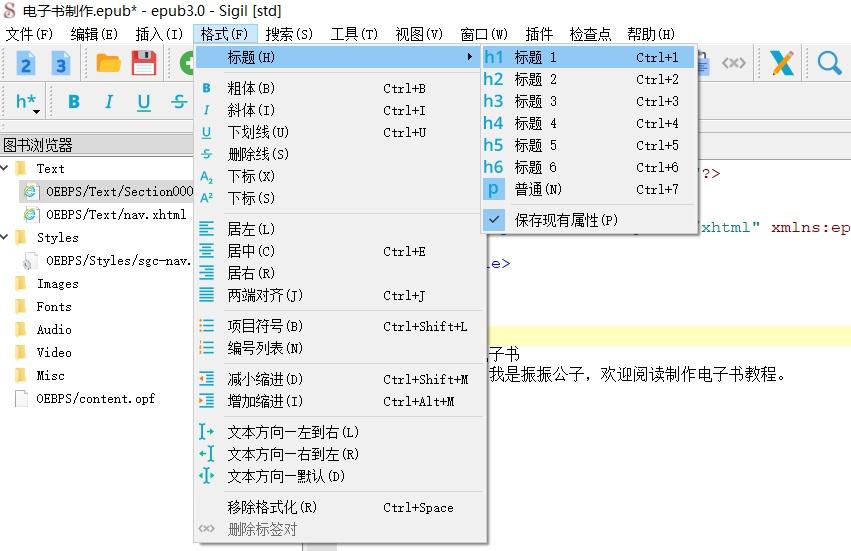Open the 帮助(H) menu
Screen dimensions: 851x551
[x=651, y=34]
